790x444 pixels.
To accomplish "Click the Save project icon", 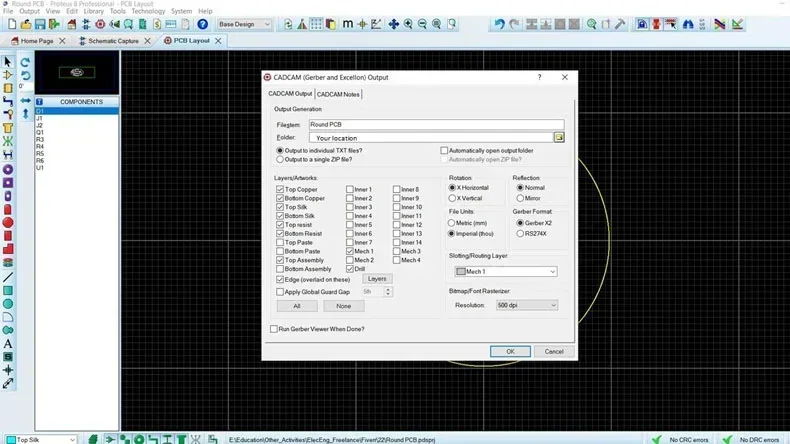I will click(40, 24).
